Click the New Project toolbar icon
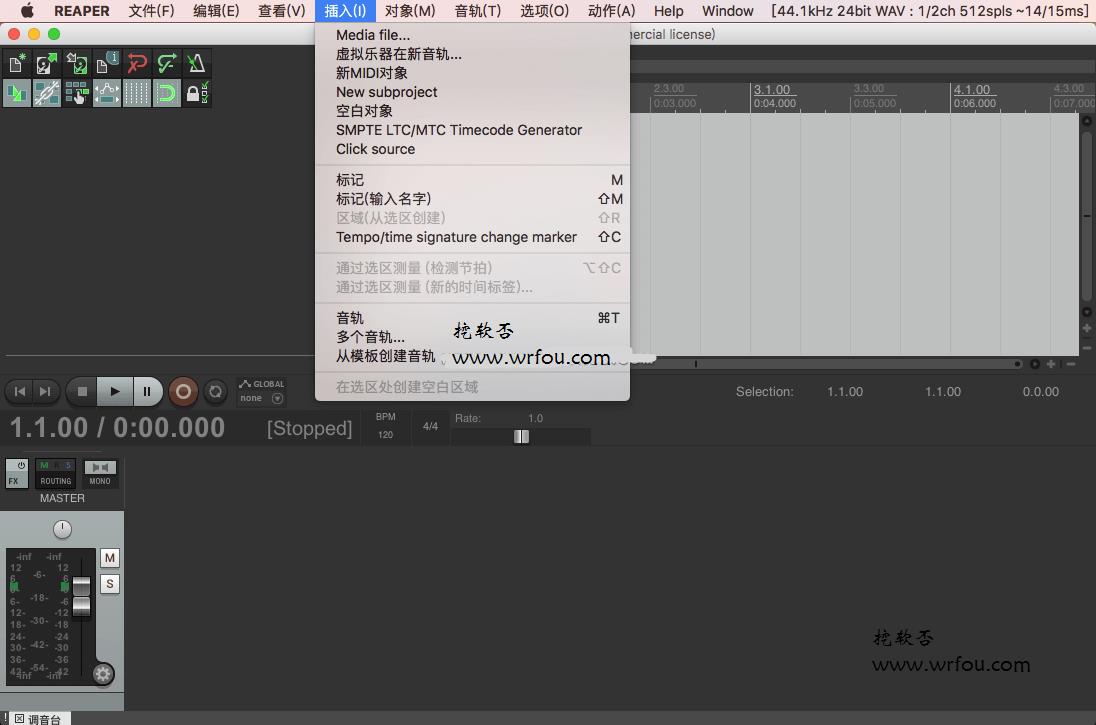Image resolution: width=1096 pixels, height=725 pixels. click(x=17, y=64)
